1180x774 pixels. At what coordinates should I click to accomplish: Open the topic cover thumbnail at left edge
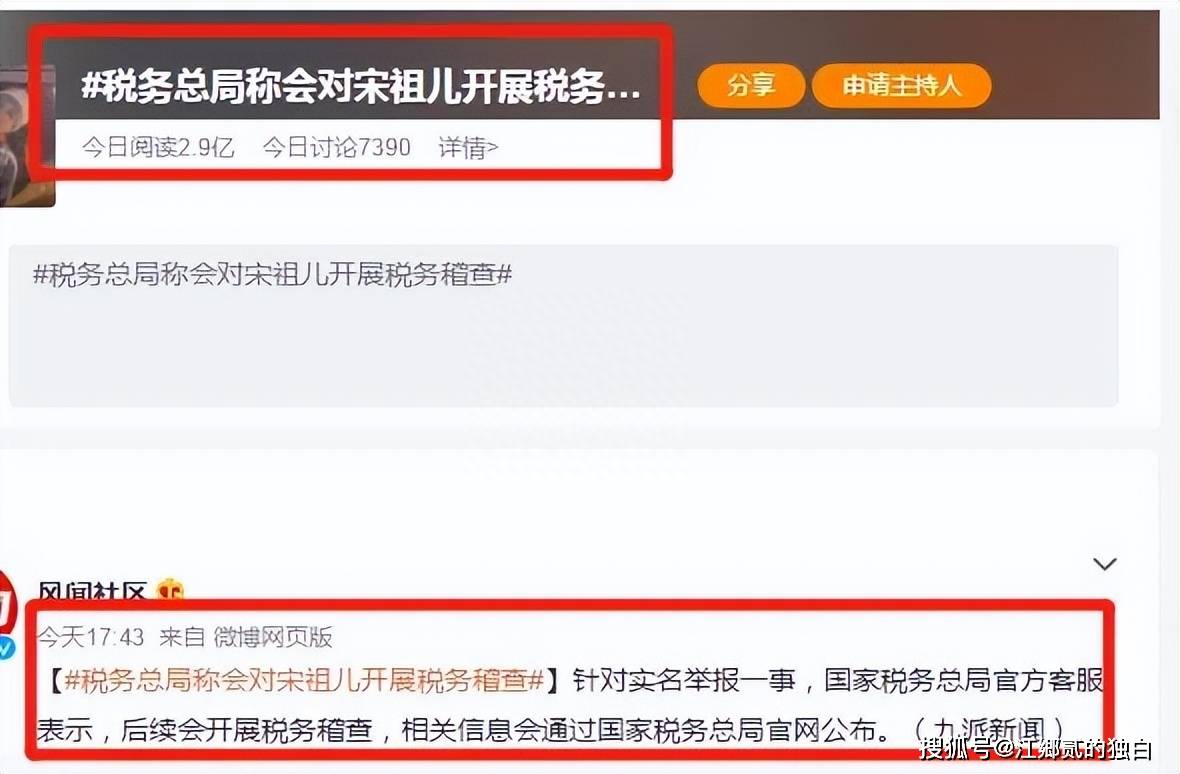tap(27, 135)
